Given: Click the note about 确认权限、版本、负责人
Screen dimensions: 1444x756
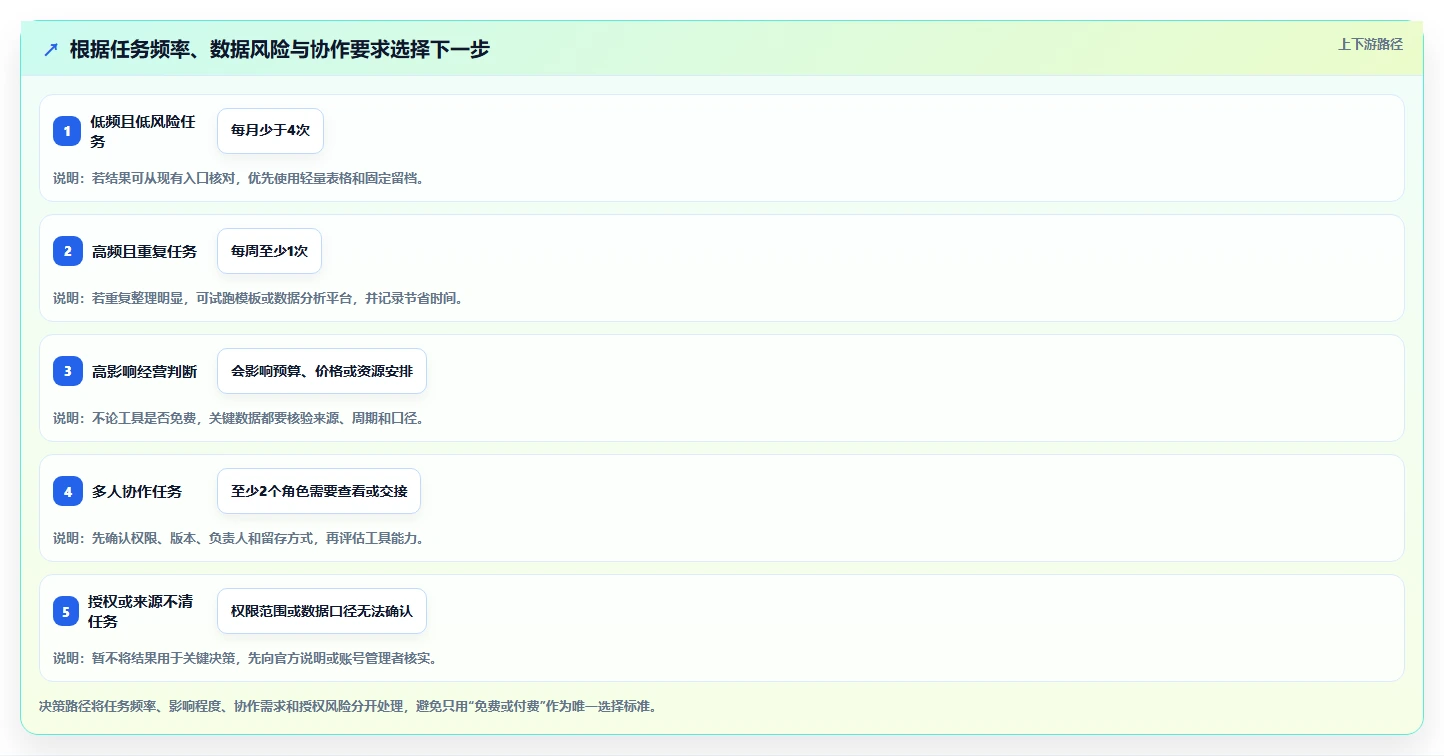Looking at the screenshot, I should pyautogui.click(x=239, y=538).
